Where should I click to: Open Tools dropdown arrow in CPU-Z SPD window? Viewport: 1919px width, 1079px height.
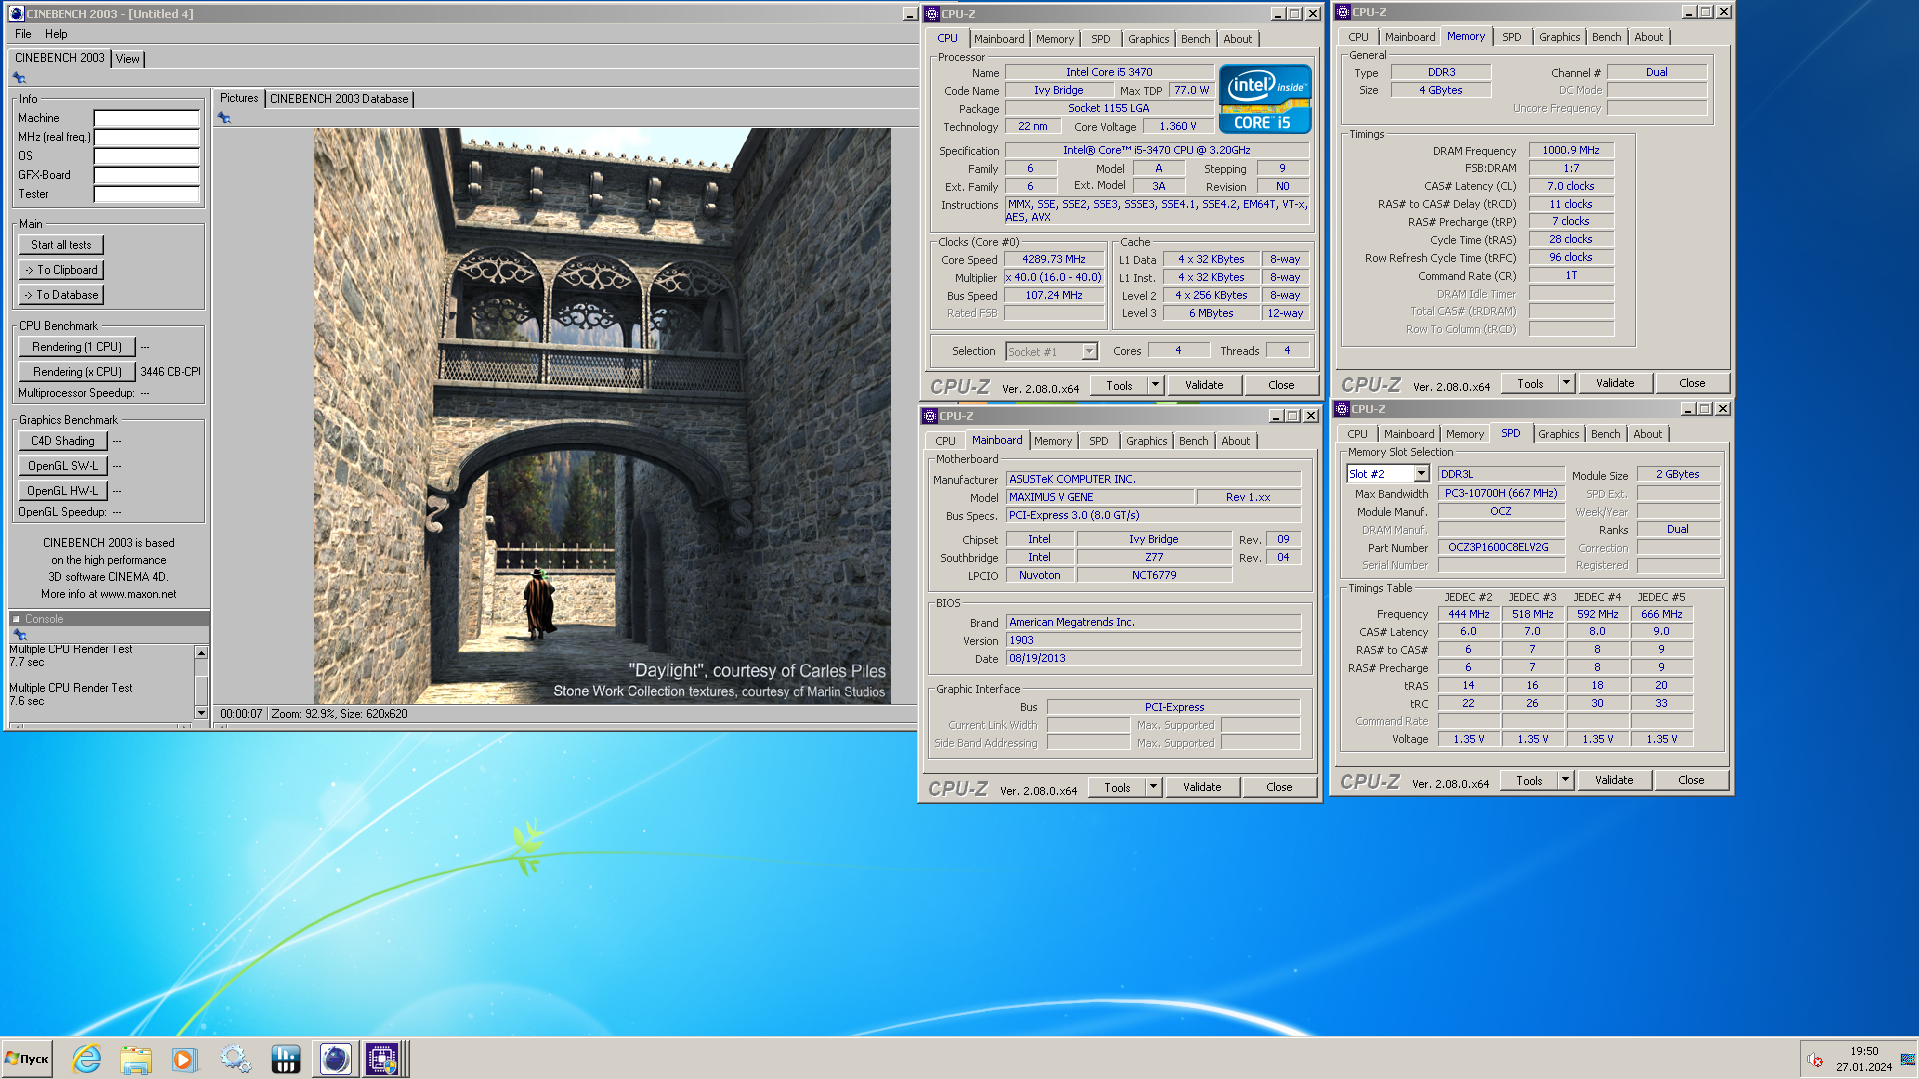click(1565, 780)
